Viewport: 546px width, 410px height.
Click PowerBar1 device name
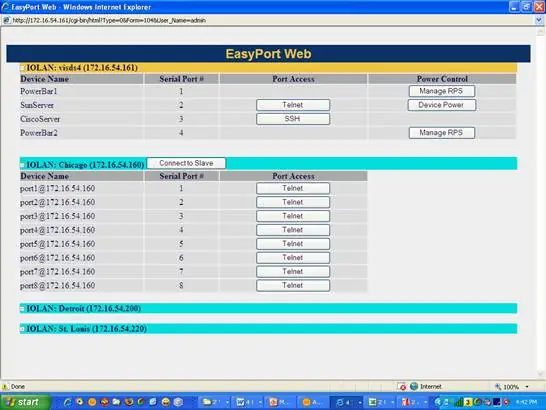[39, 92]
